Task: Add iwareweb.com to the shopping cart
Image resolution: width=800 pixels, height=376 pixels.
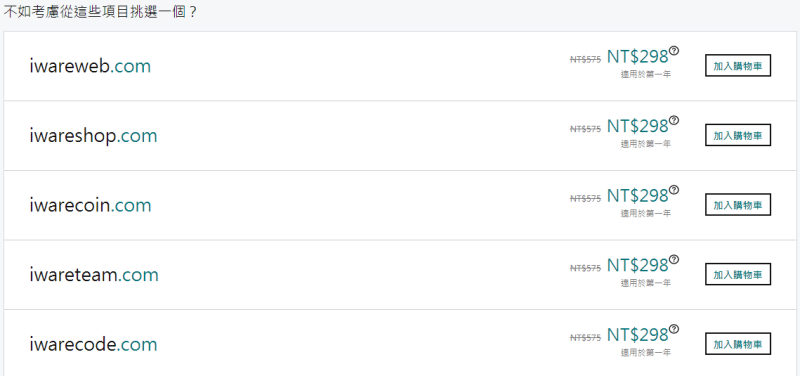Action: click(x=738, y=66)
